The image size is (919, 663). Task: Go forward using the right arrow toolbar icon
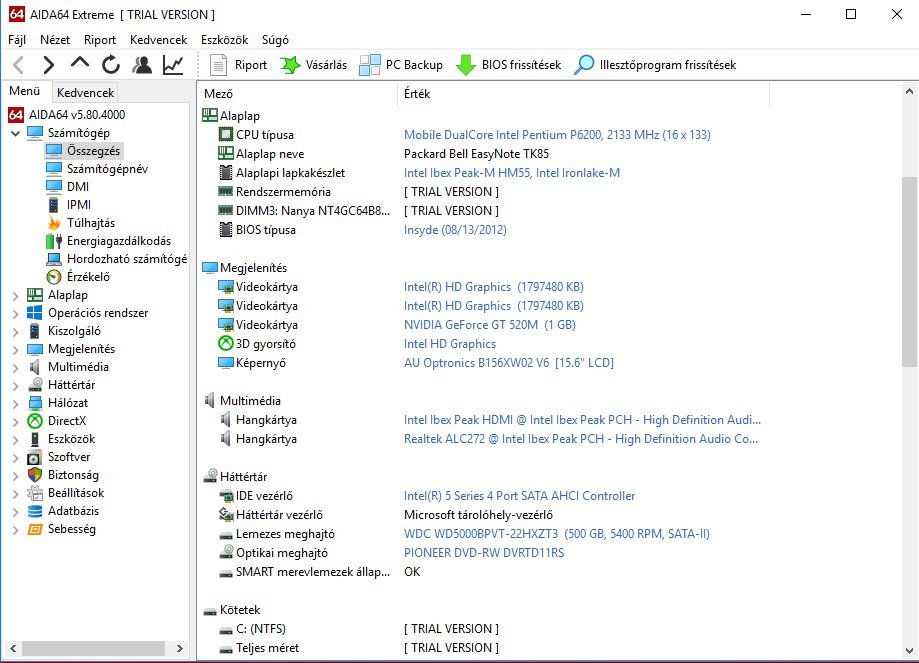coord(49,64)
